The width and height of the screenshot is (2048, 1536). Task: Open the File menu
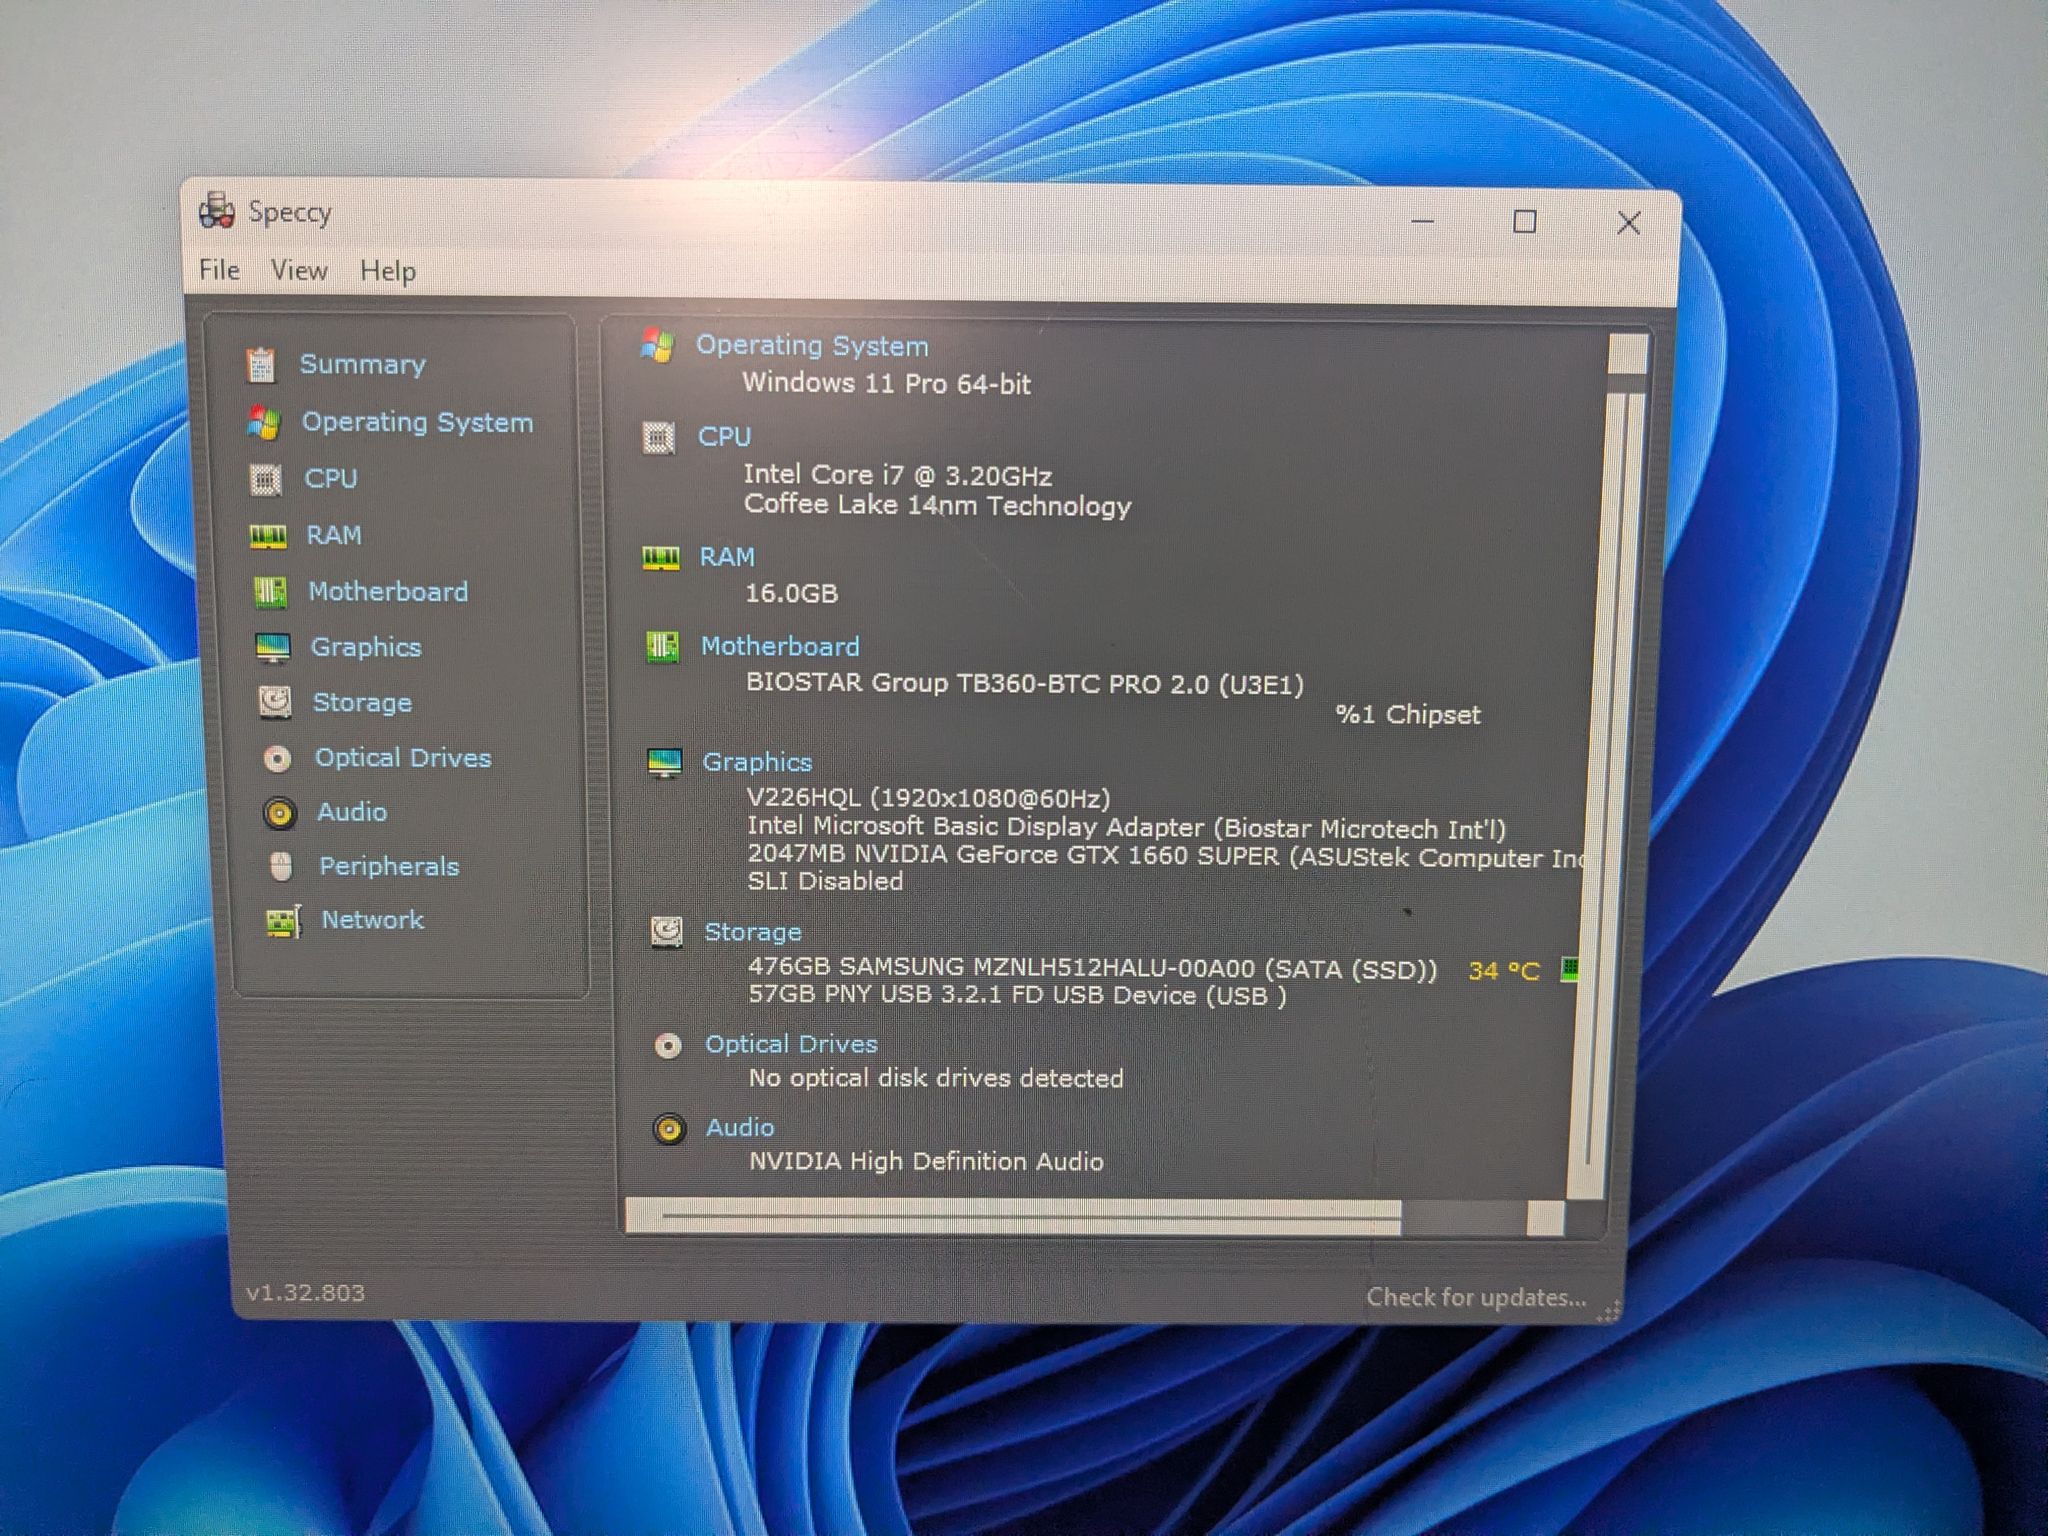coord(219,270)
